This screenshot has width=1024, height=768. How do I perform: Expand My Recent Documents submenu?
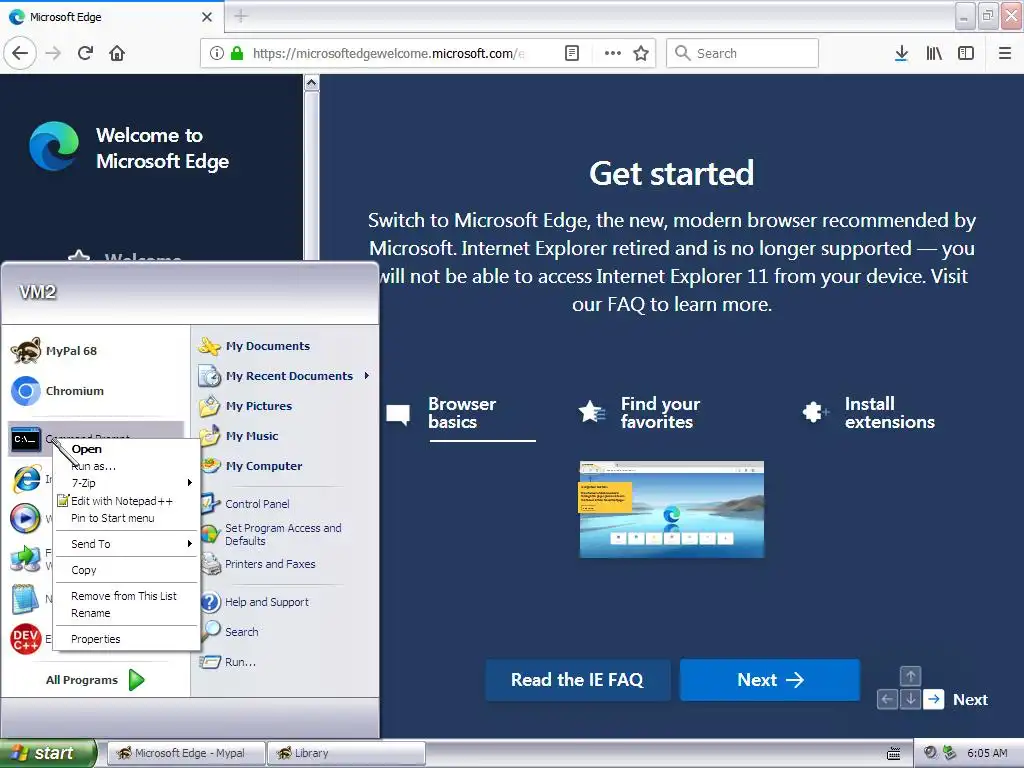(284, 376)
